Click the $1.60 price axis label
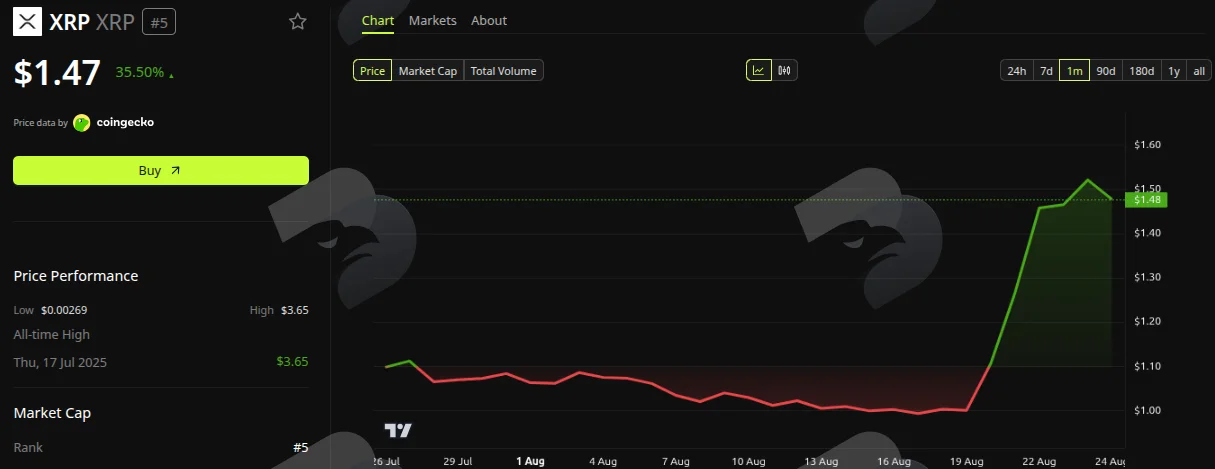1215x469 pixels. point(1147,145)
